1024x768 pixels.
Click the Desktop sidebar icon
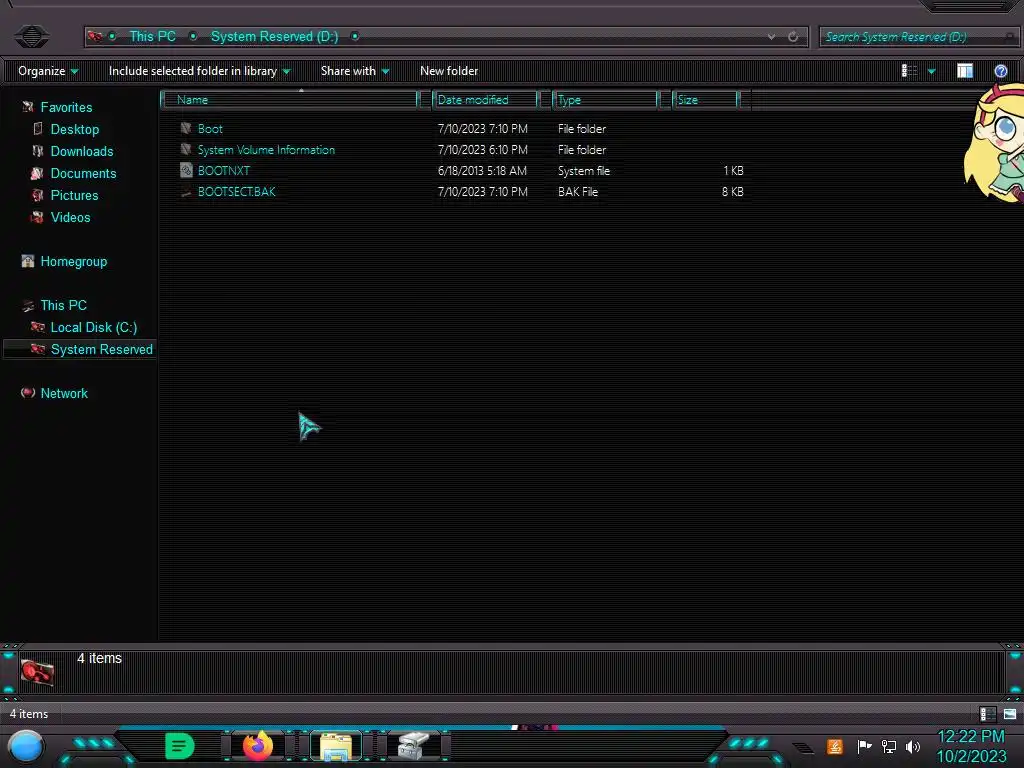click(x=38, y=129)
